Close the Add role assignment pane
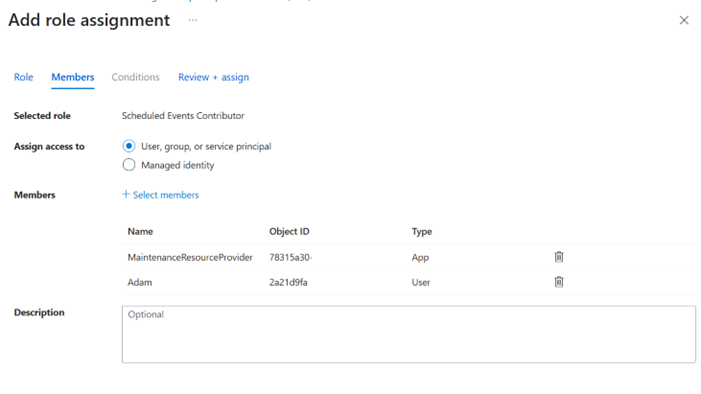 (684, 20)
